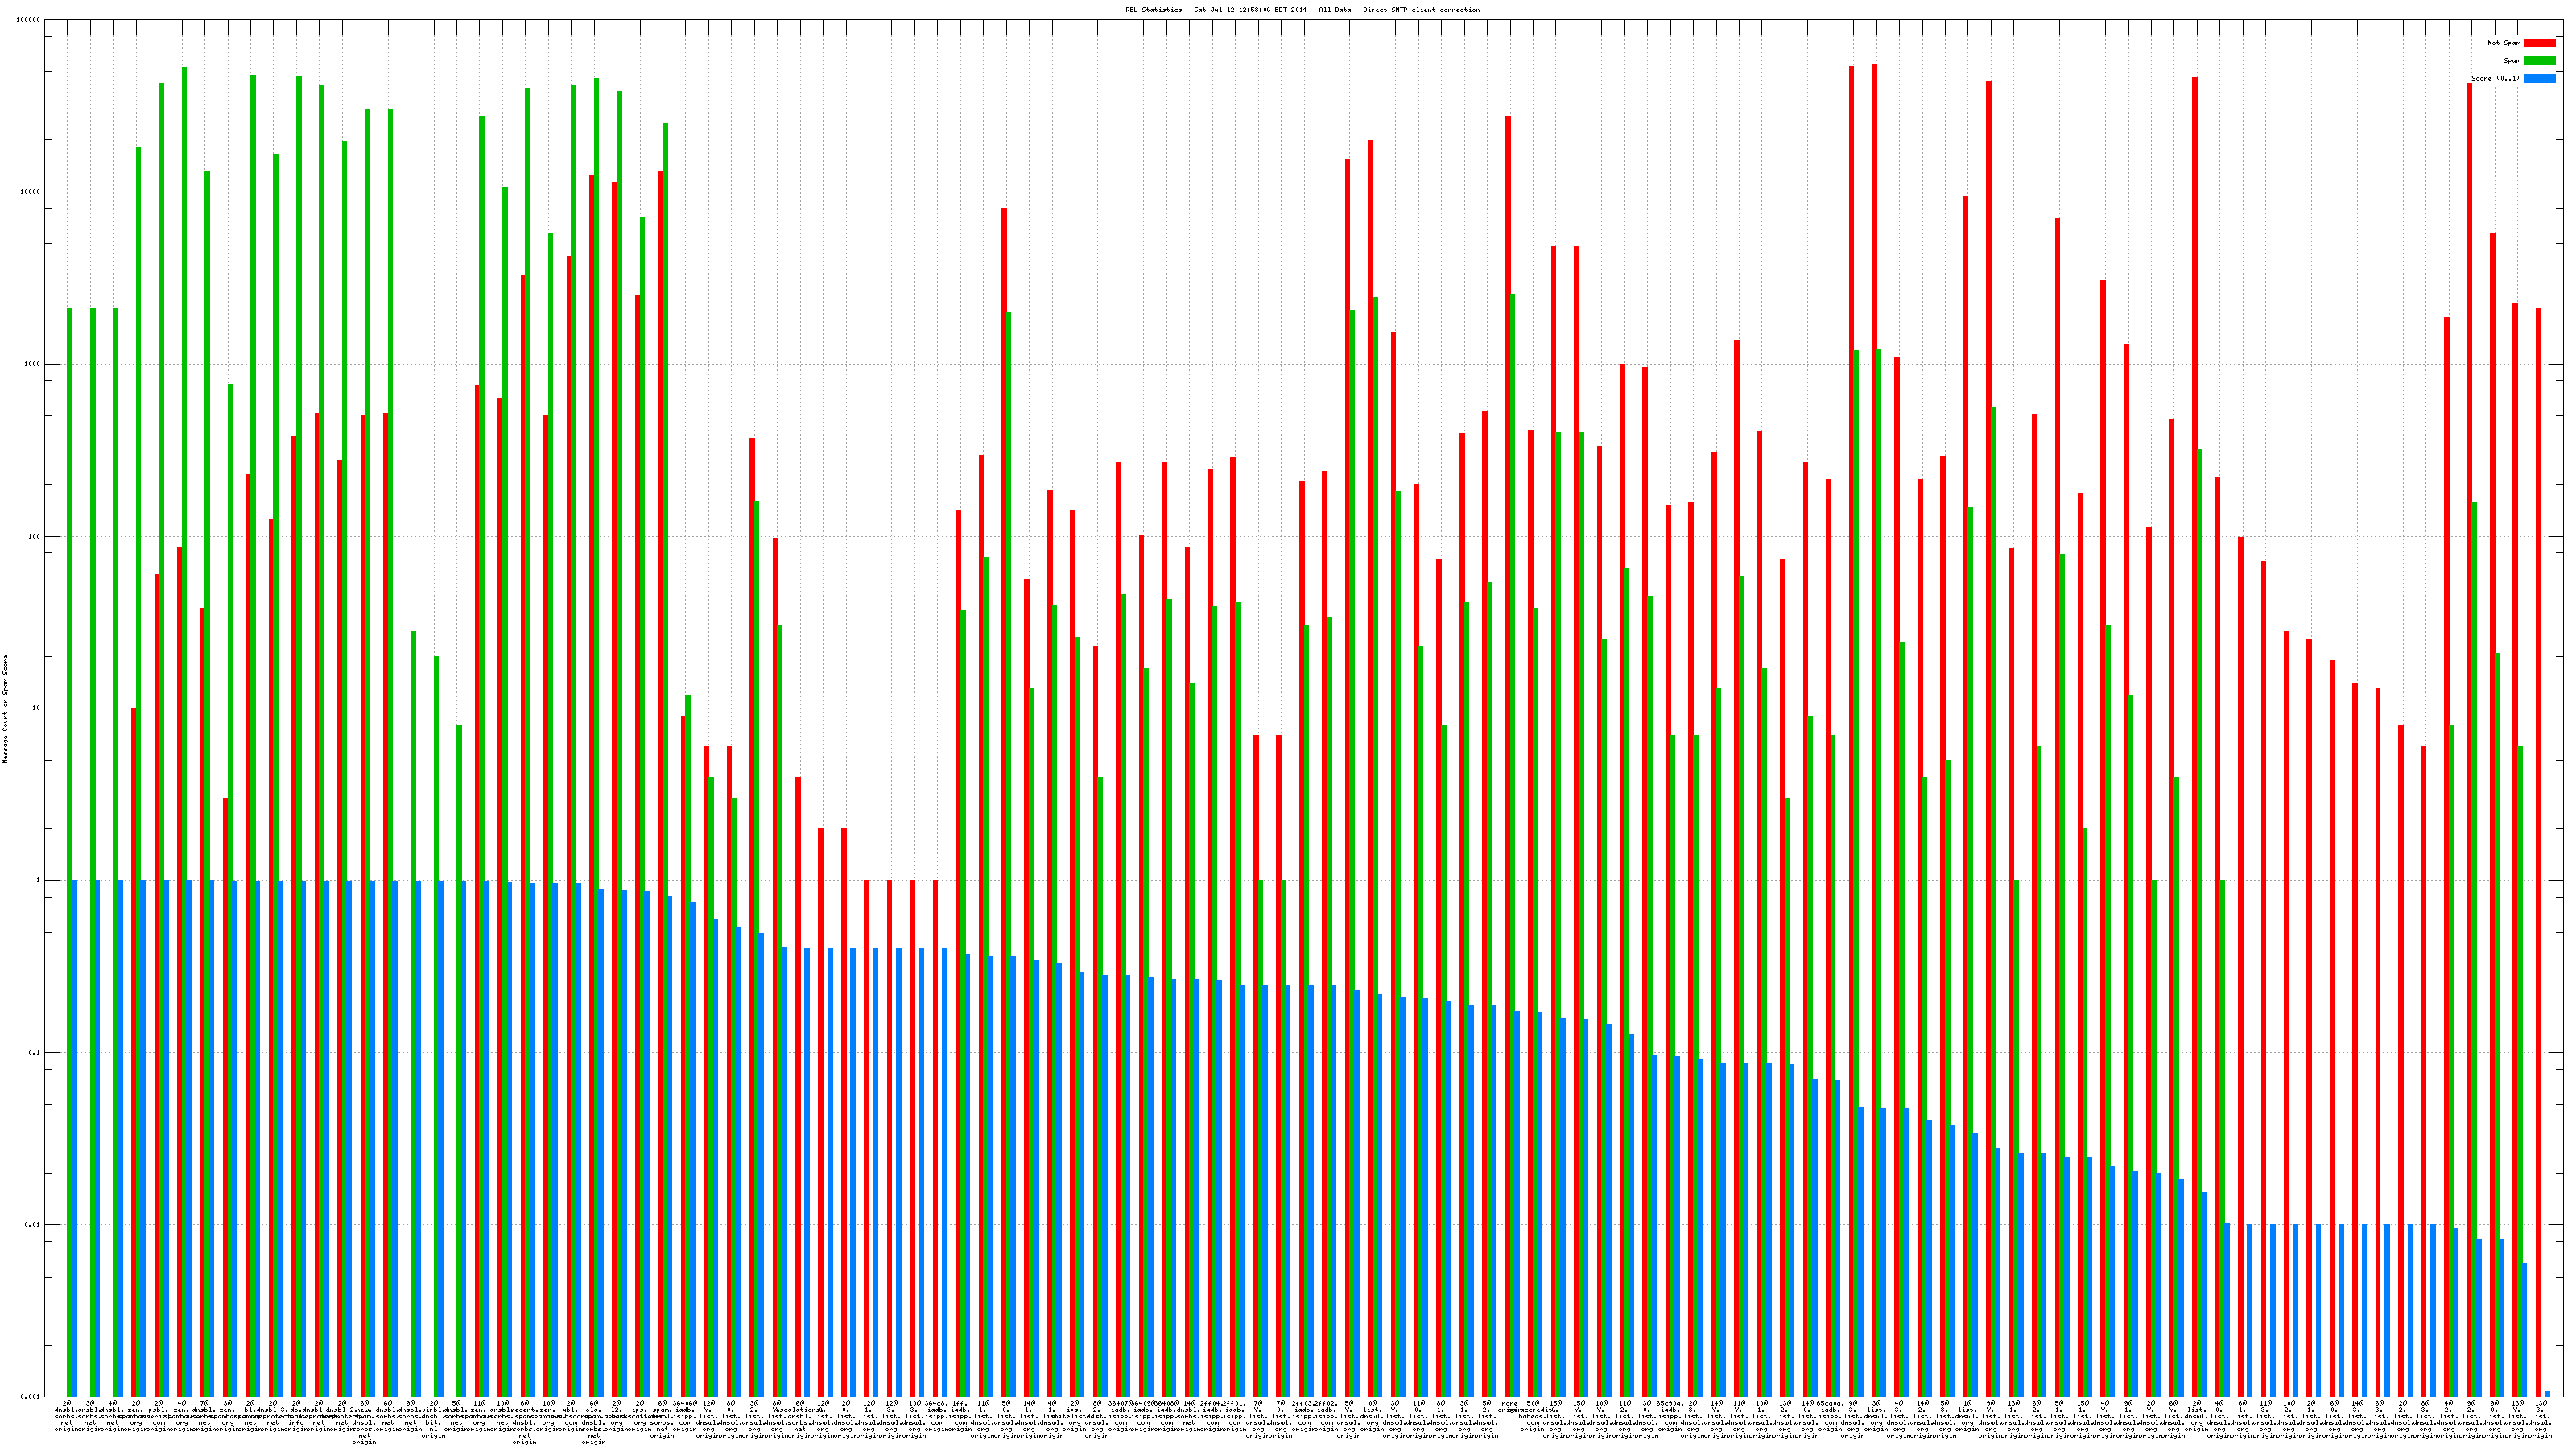Click the first green bar on the left
The width and height of the screenshot is (2576, 1449).
69,852
